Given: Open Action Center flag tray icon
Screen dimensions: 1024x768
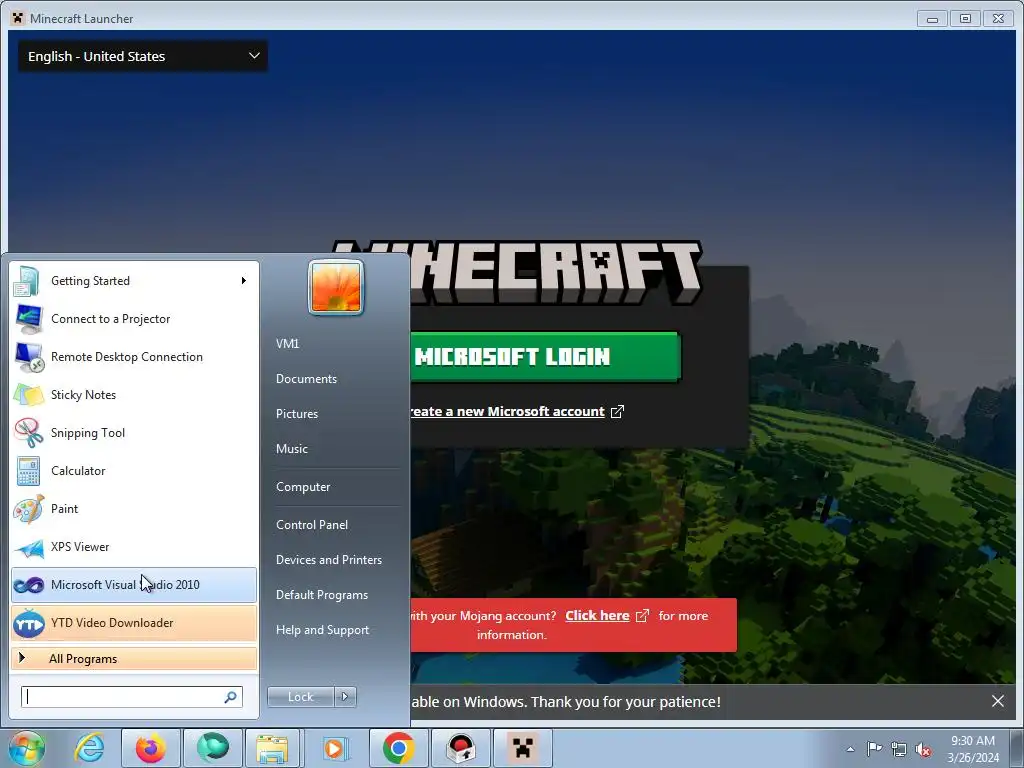Looking at the screenshot, I should [x=874, y=749].
